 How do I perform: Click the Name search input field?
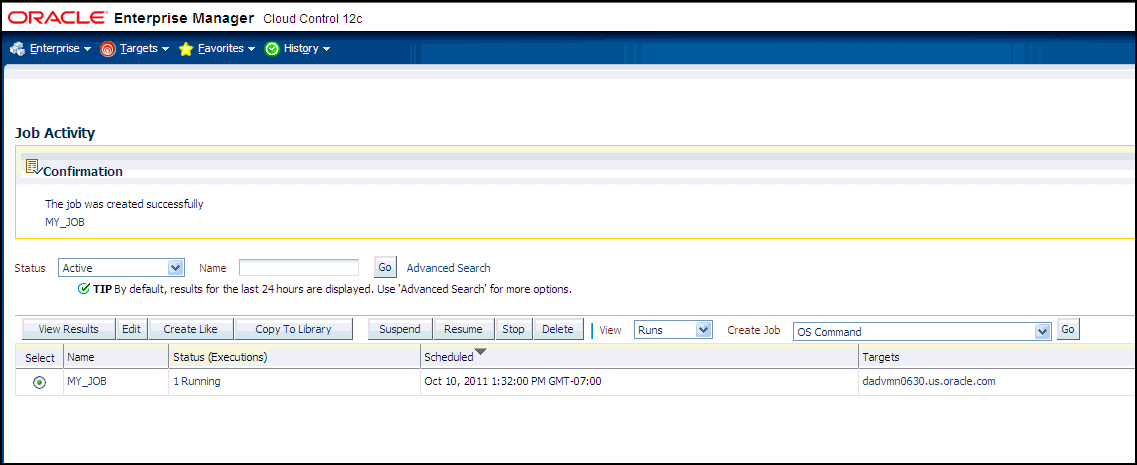299,268
